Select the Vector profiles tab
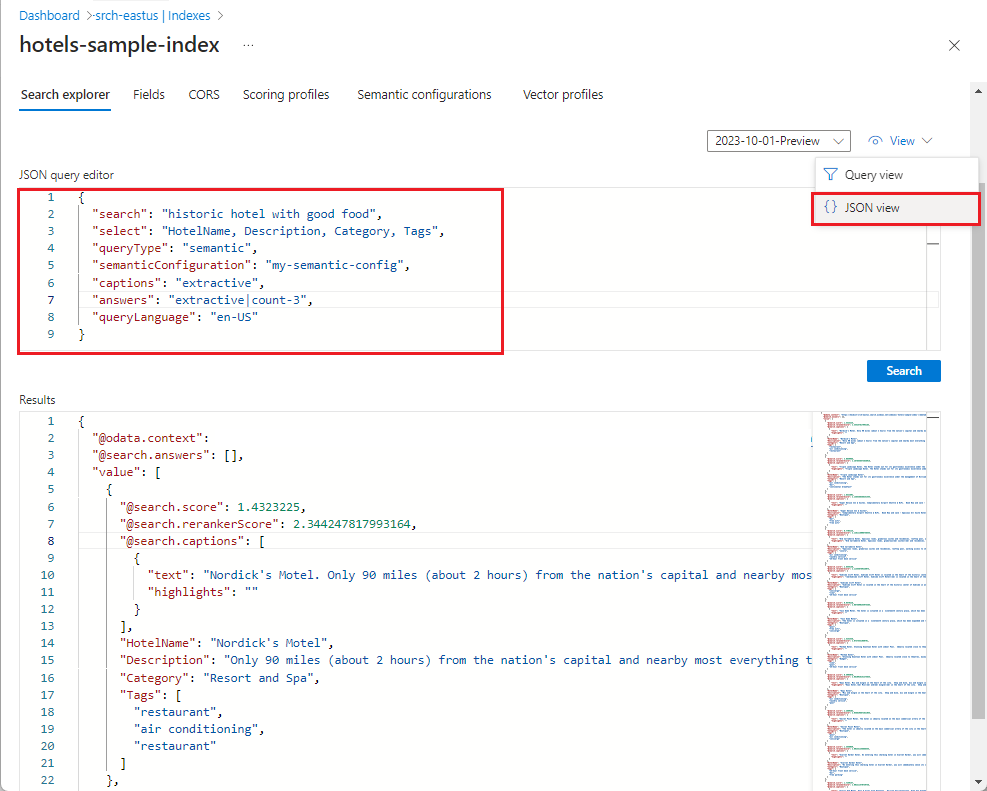 click(x=563, y=94)
